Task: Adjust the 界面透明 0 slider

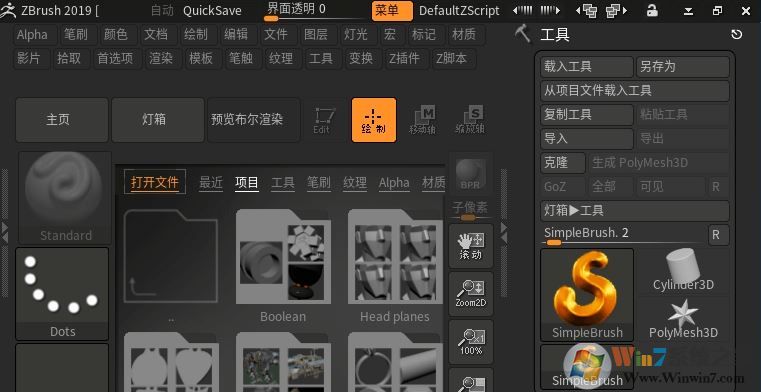Action: point(314,12)
